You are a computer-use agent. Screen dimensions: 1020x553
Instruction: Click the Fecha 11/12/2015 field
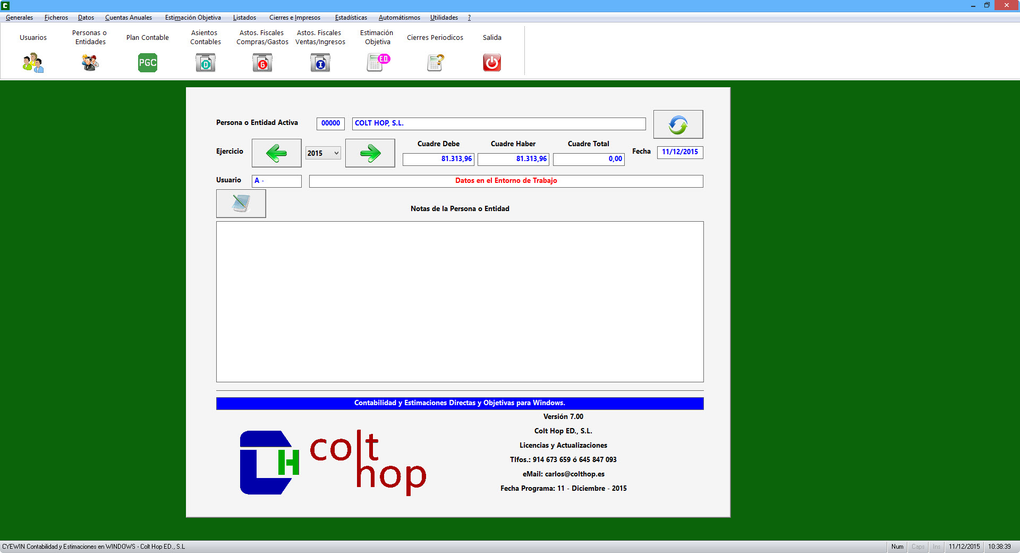point(680,152)
